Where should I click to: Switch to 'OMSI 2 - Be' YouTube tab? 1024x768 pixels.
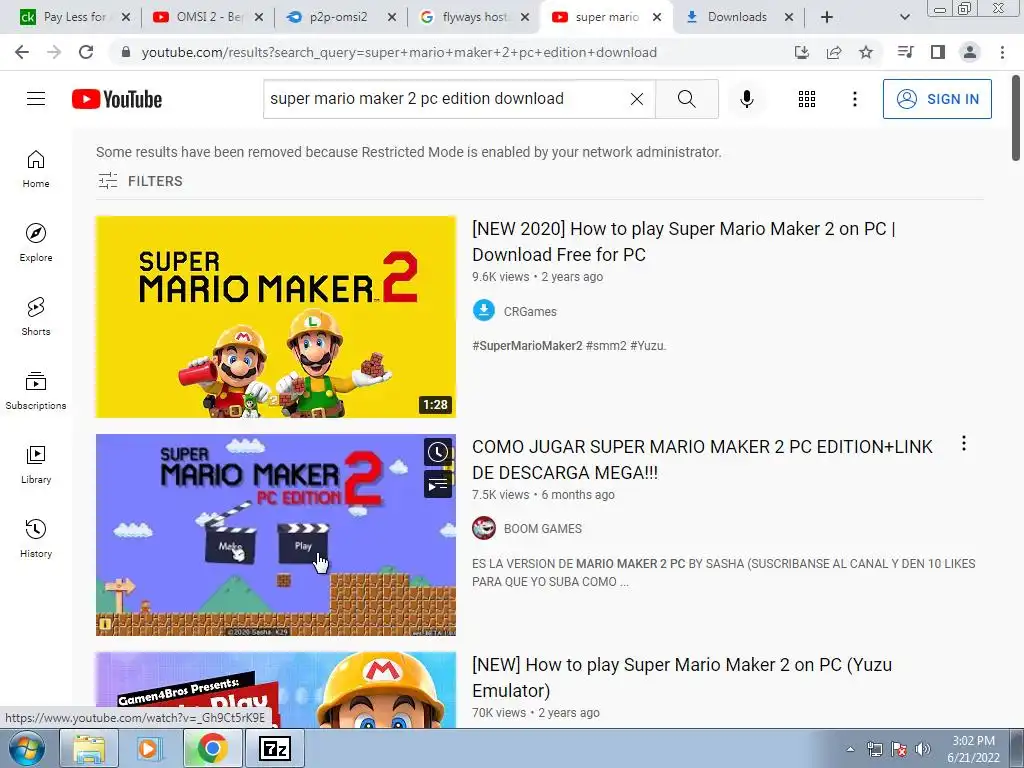(x=208, y=17)
